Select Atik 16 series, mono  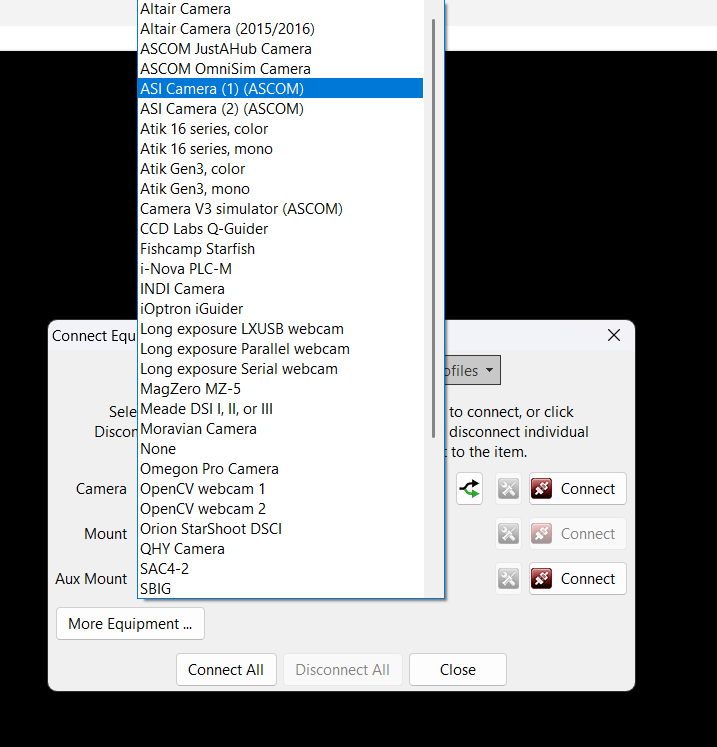click(x=280, y=149)
